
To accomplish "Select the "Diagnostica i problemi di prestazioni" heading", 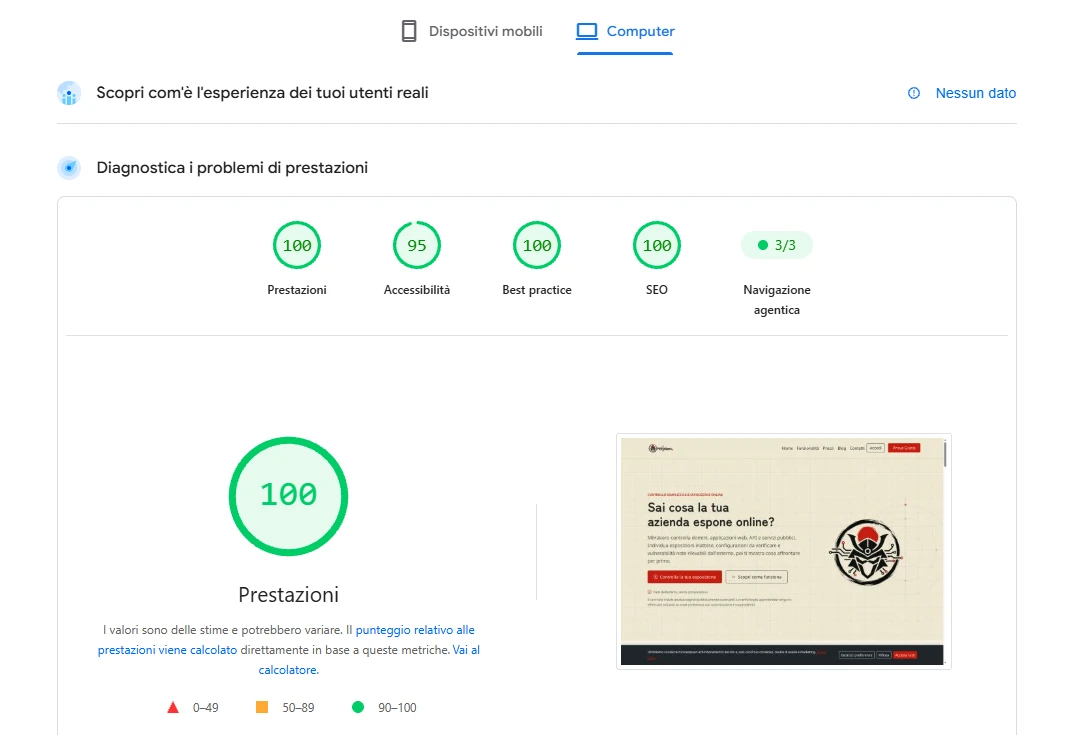I will tap(232, 168).
